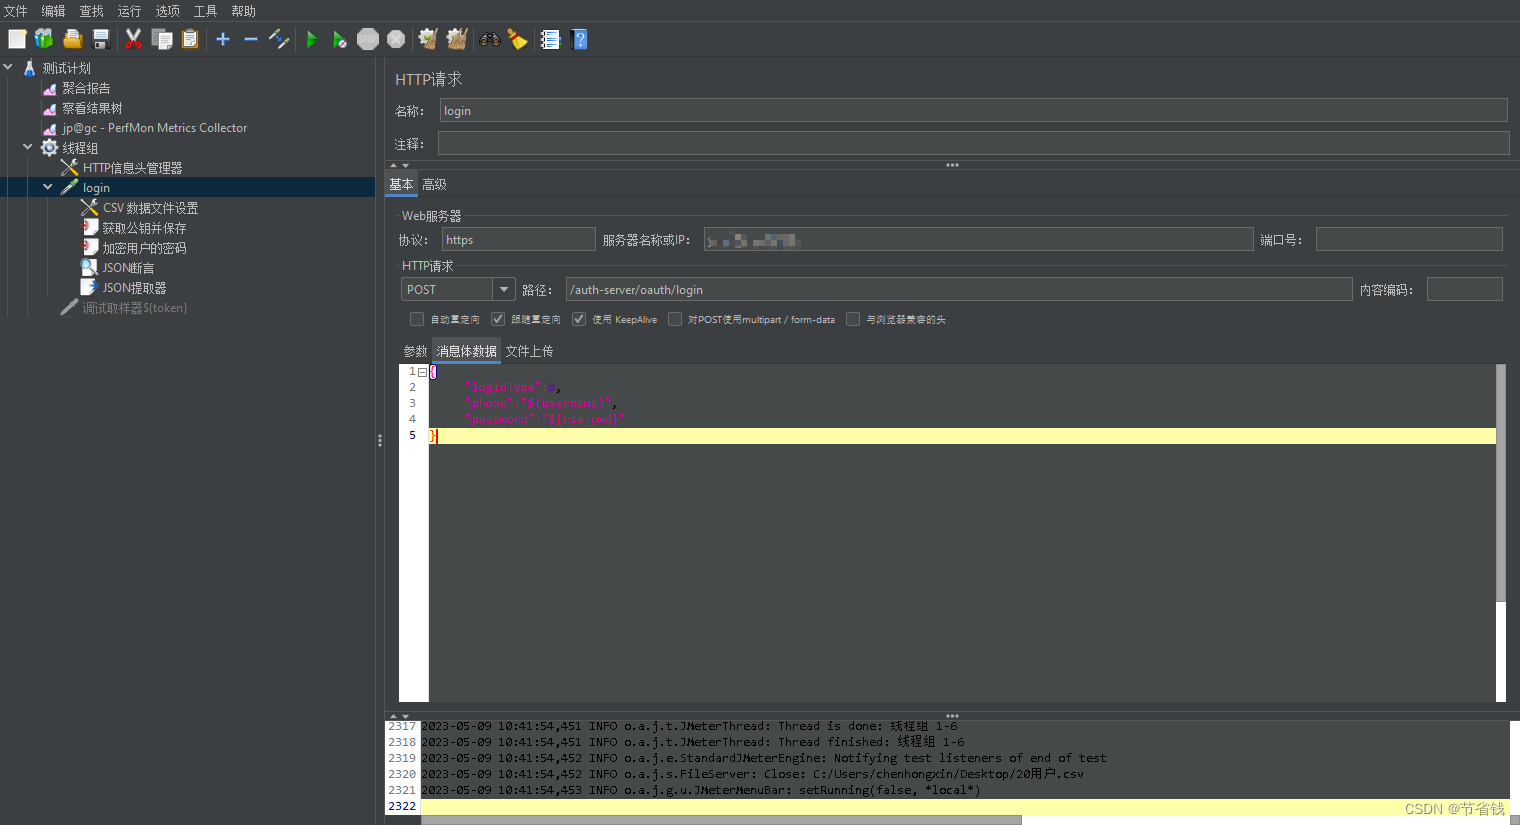
Task: Click Start no pauses icon
Action: pos(340,39)
